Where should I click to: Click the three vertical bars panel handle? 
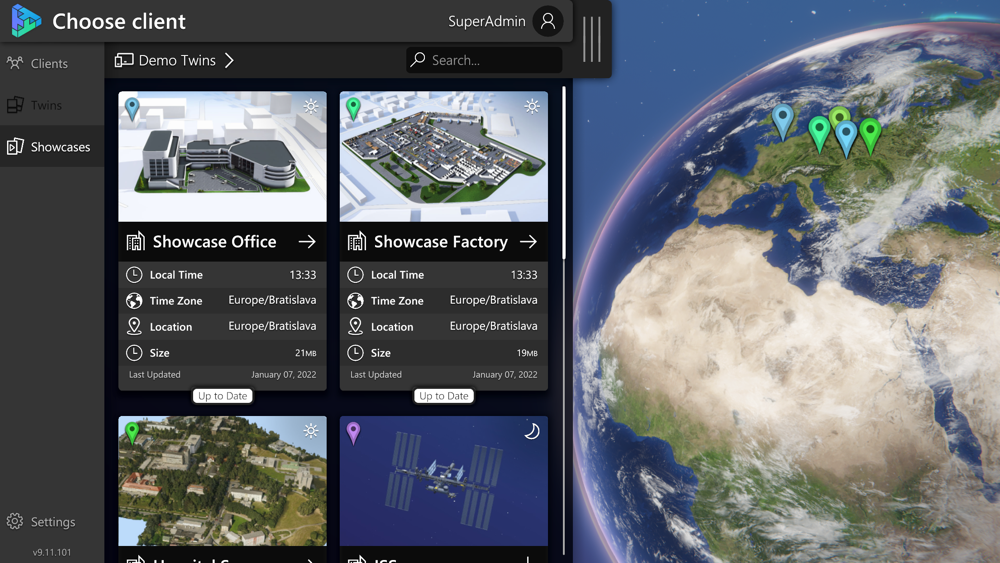592,40
